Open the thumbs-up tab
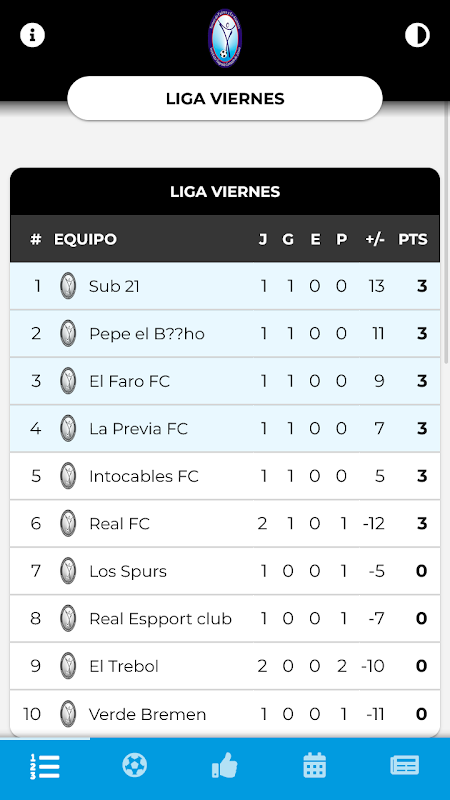Screen dimensions: 450x800 (225, 766)
